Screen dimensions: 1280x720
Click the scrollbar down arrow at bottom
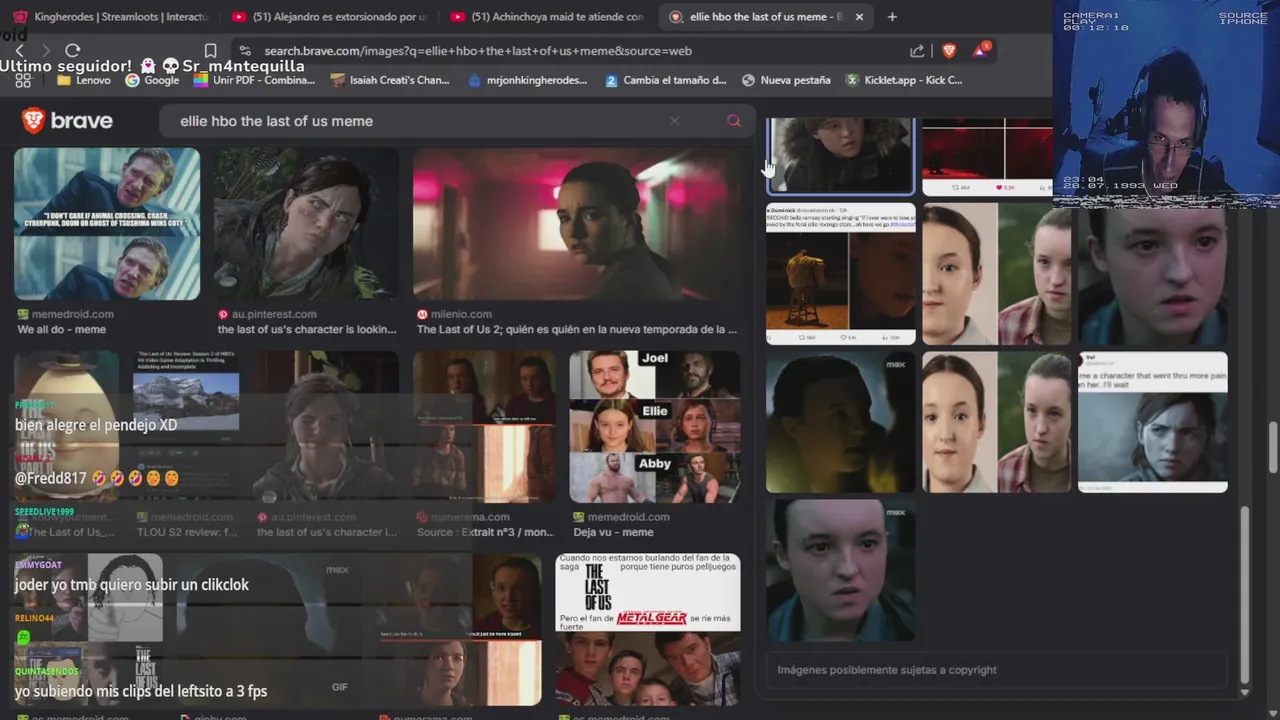(x=1245, y=692)
